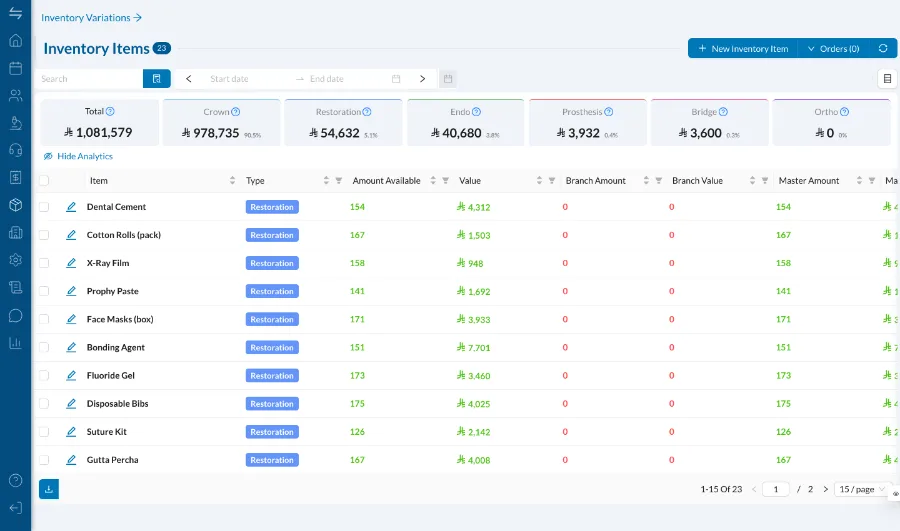
Task: Check the Cotton Rolls (pack) row checkbox
Action: pyautogui.click(x=44, y=235)
